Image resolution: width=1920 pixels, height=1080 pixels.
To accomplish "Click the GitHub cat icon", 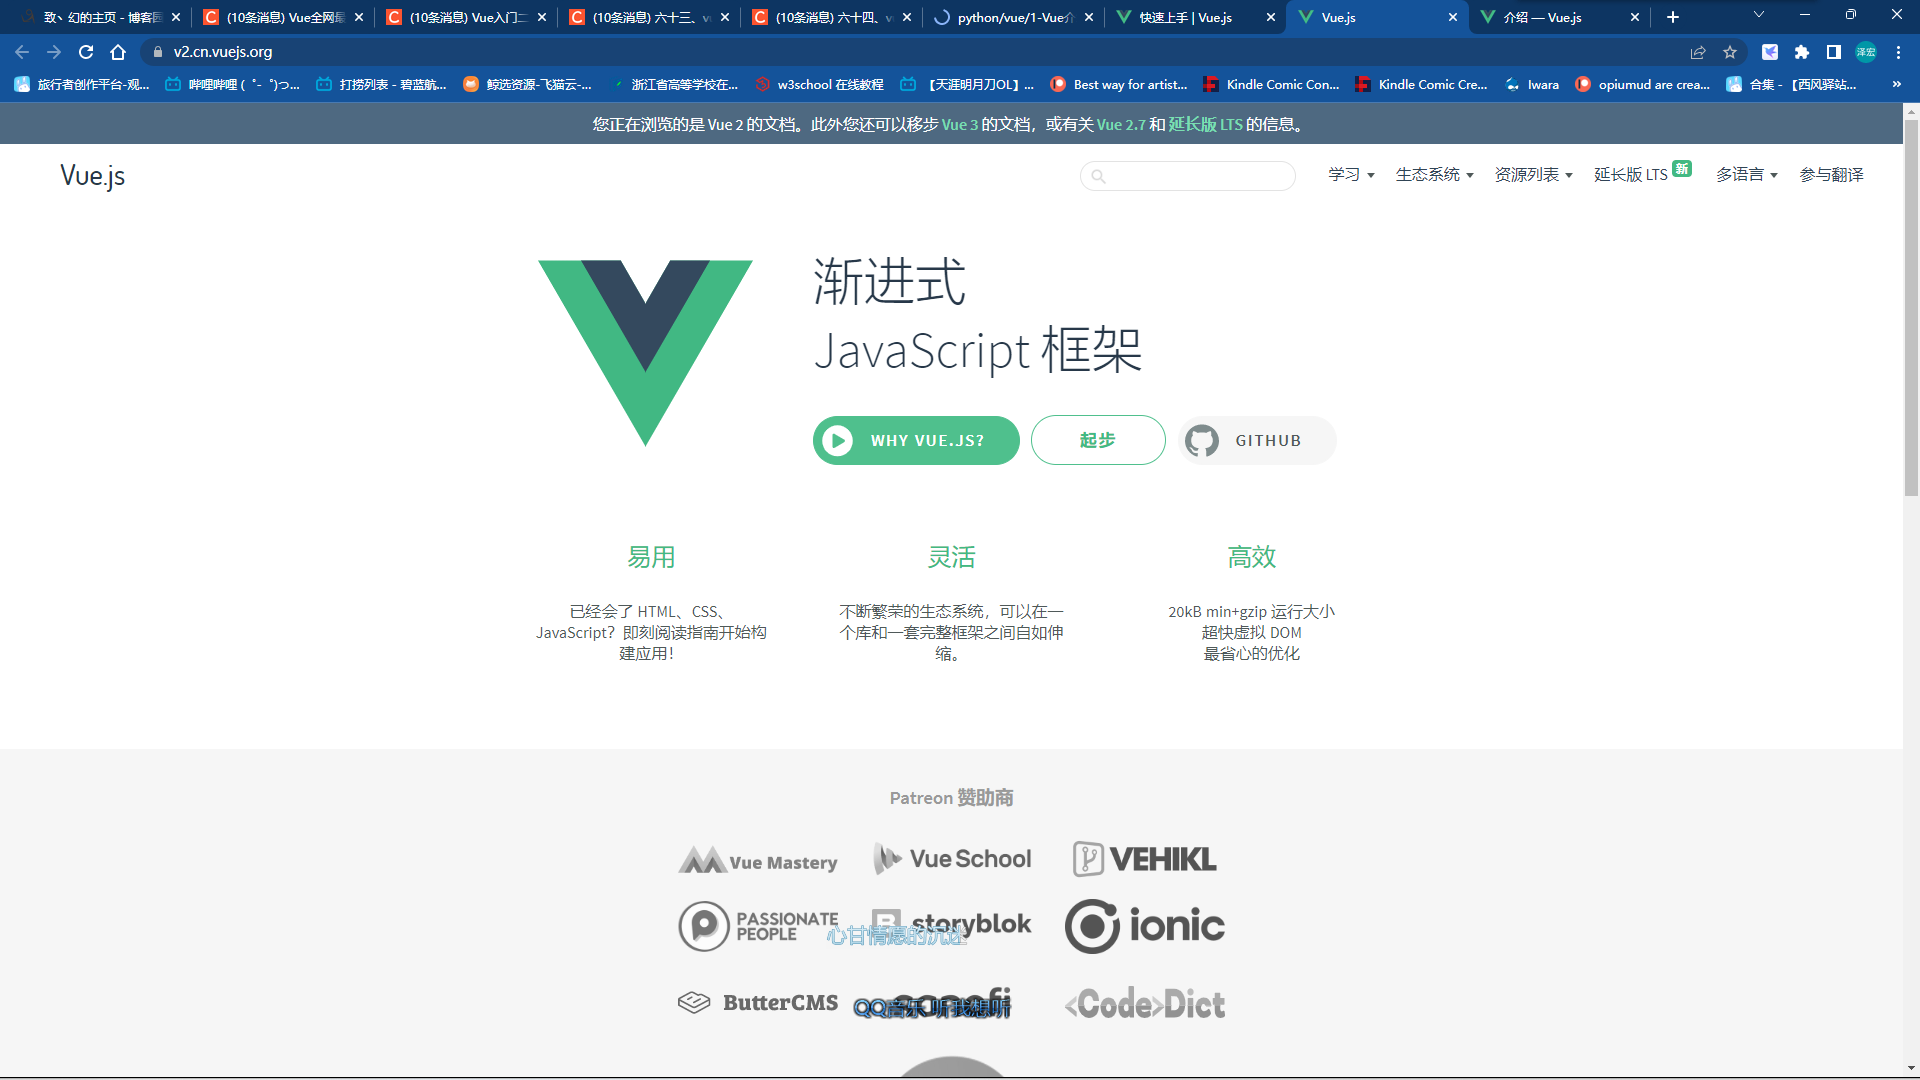I will coord(1203,440).
